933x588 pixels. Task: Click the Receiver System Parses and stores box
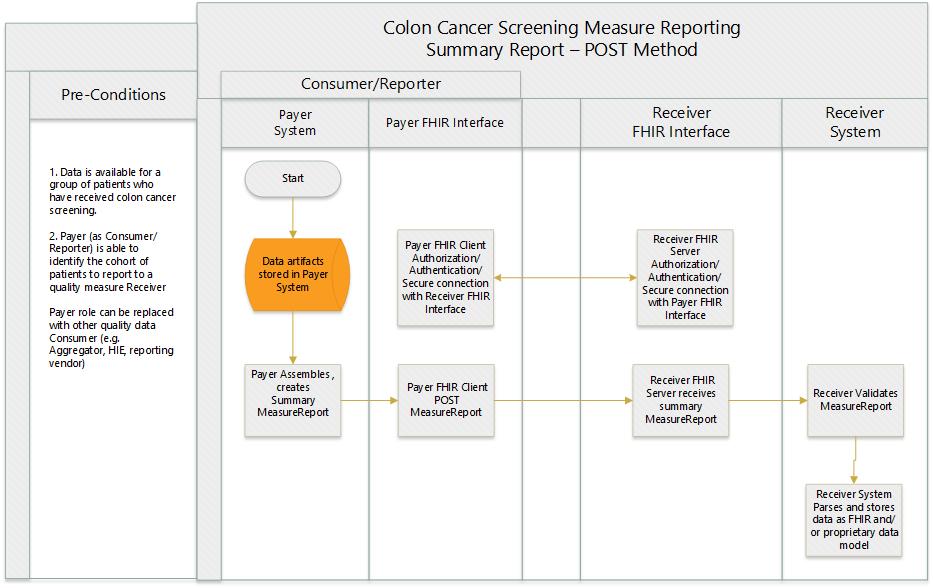click(855, 518)
